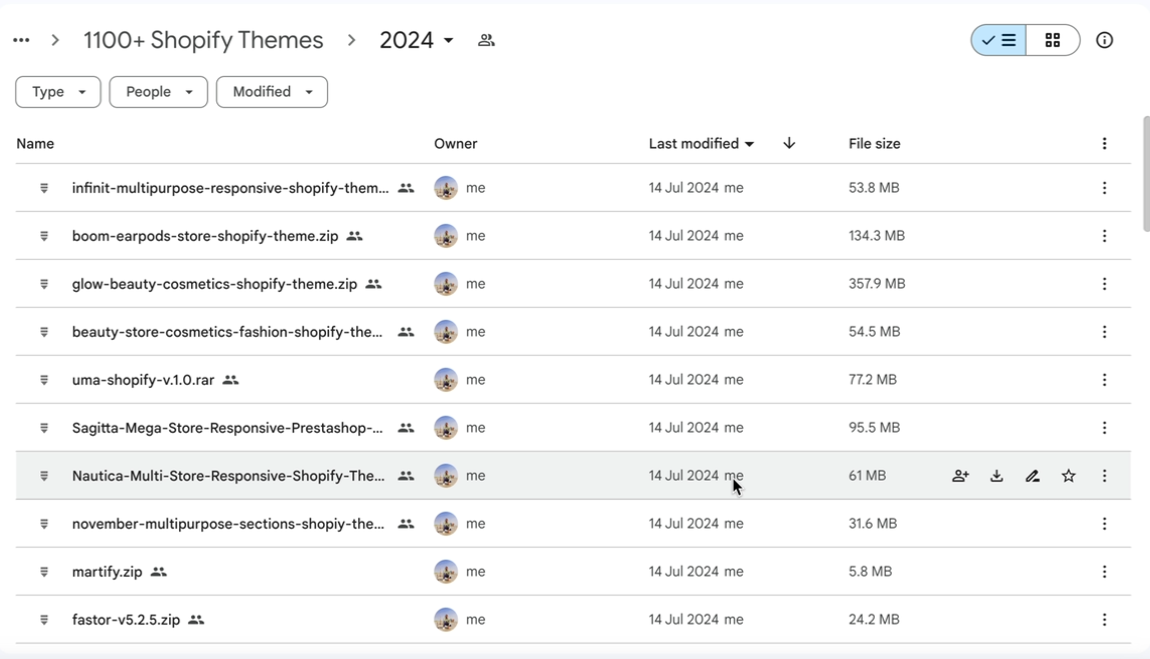1150x659 pixels.
Task: Open more actions for boom-earpods-store file
Action: coord(1104,236)
